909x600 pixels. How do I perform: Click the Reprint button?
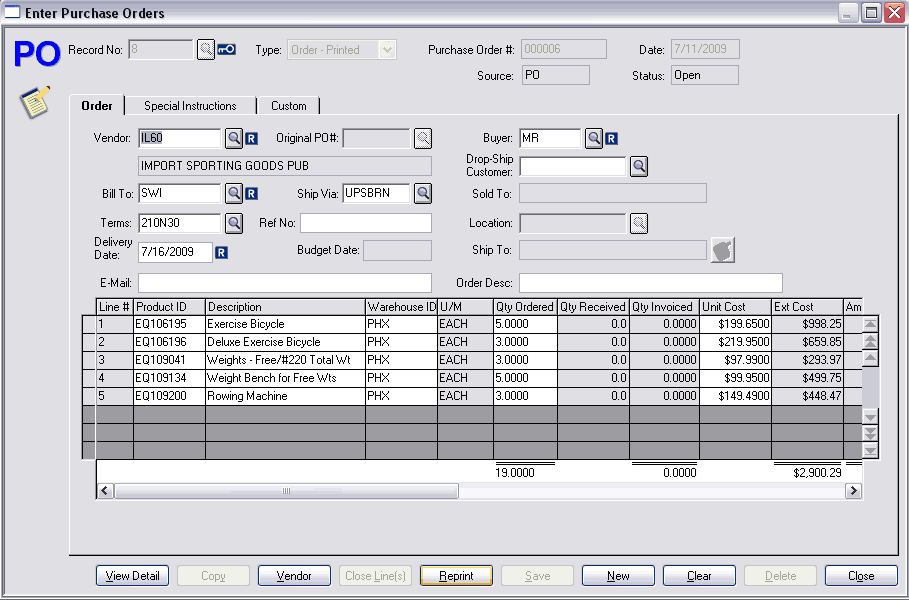456,576
